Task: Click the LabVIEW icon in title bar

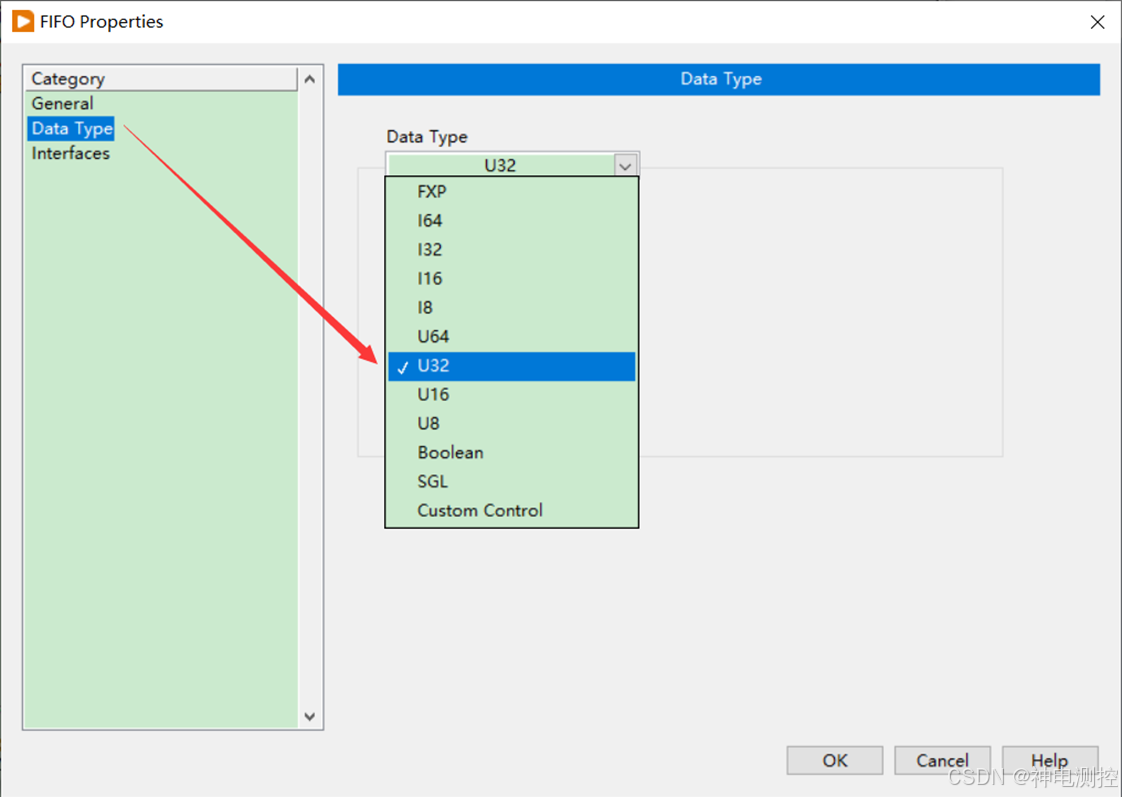Action: point(23,21)
